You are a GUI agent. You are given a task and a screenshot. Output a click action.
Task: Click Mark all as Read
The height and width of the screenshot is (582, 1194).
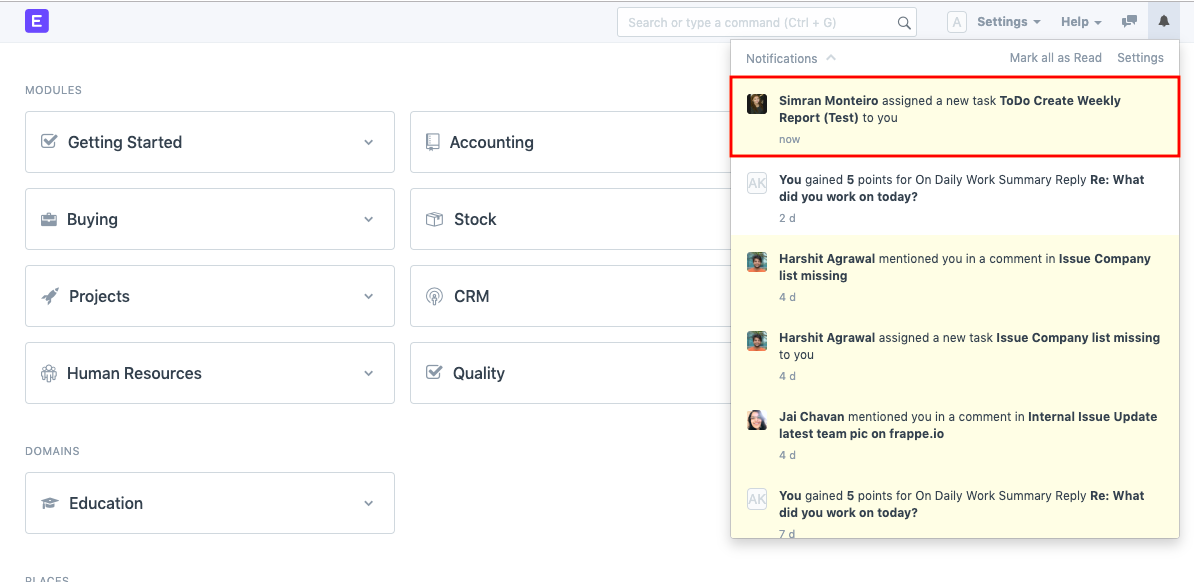(x=1055, y=58)
